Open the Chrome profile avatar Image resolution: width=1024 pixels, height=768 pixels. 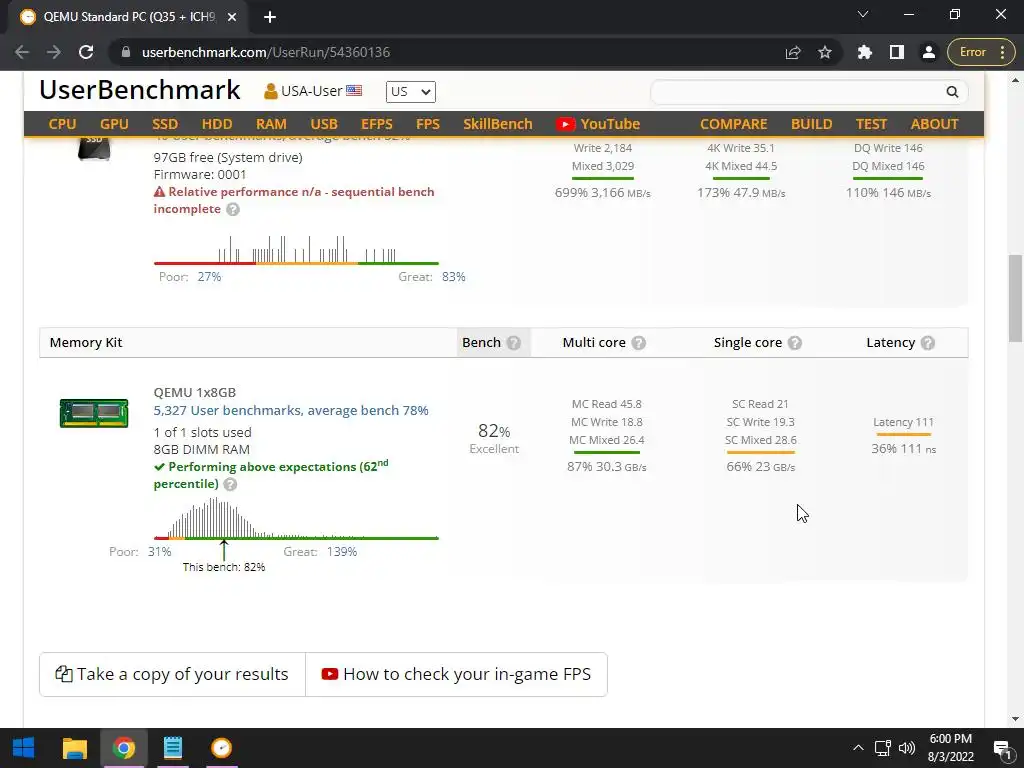coord(929,52)
